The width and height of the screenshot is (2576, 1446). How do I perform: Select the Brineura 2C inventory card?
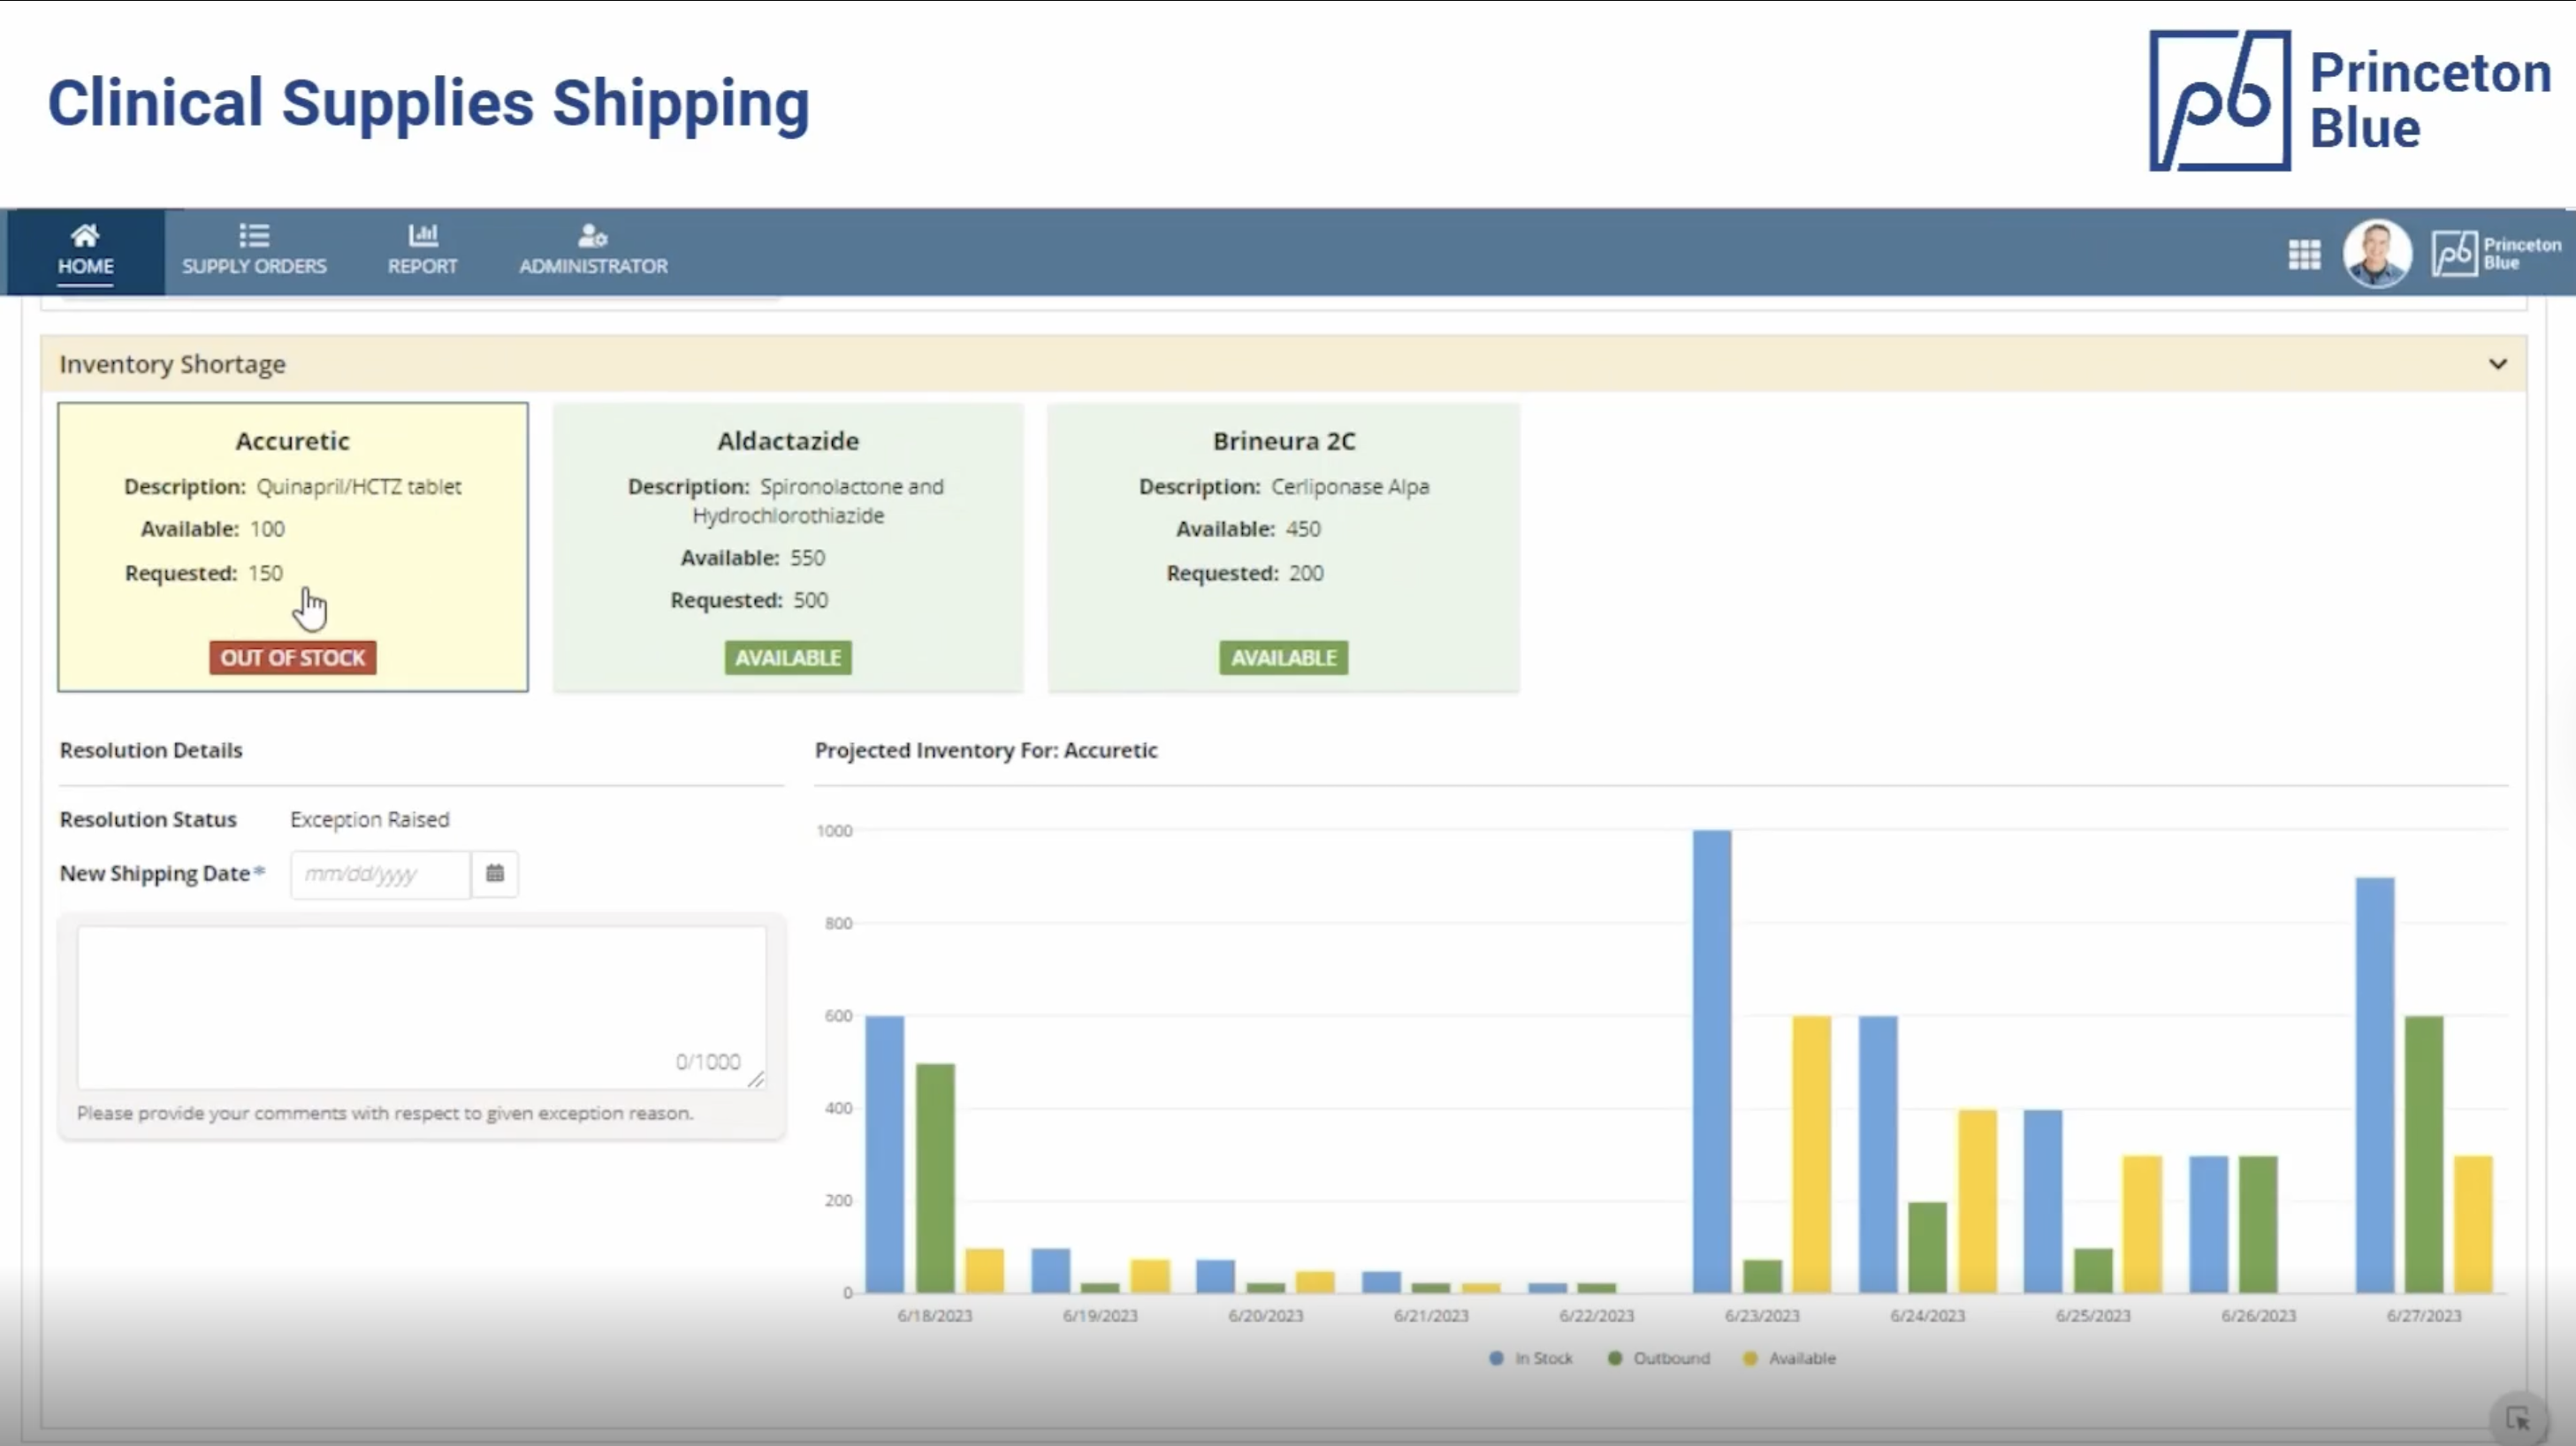click(1283, 546)
